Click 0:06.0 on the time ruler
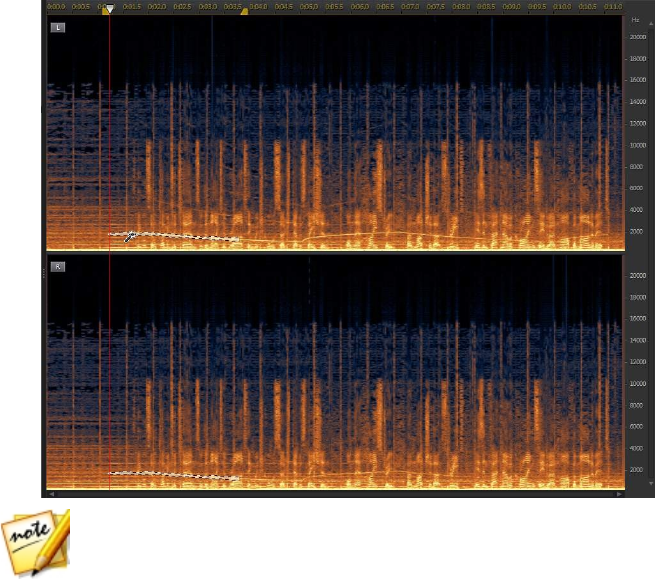This screenshot has width=655, height=579. (360, 7)
